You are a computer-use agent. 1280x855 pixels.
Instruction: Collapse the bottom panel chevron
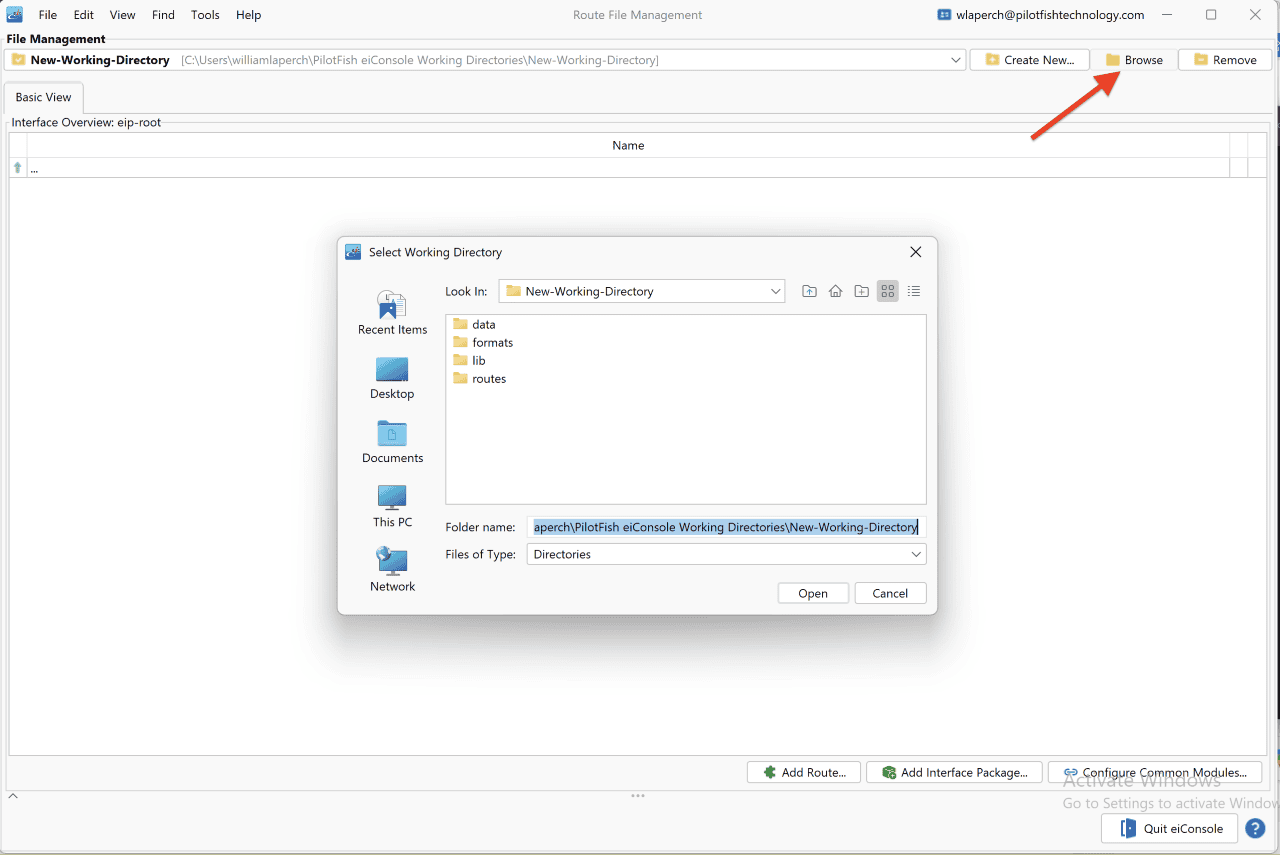13,796
